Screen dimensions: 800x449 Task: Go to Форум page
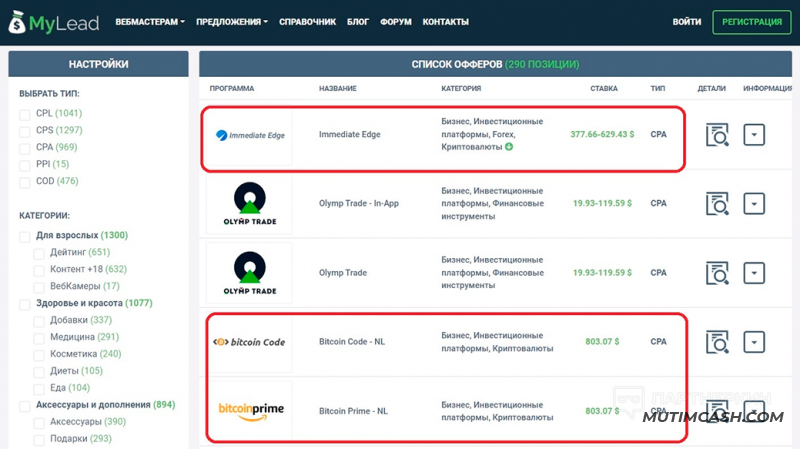pos(395,22)
